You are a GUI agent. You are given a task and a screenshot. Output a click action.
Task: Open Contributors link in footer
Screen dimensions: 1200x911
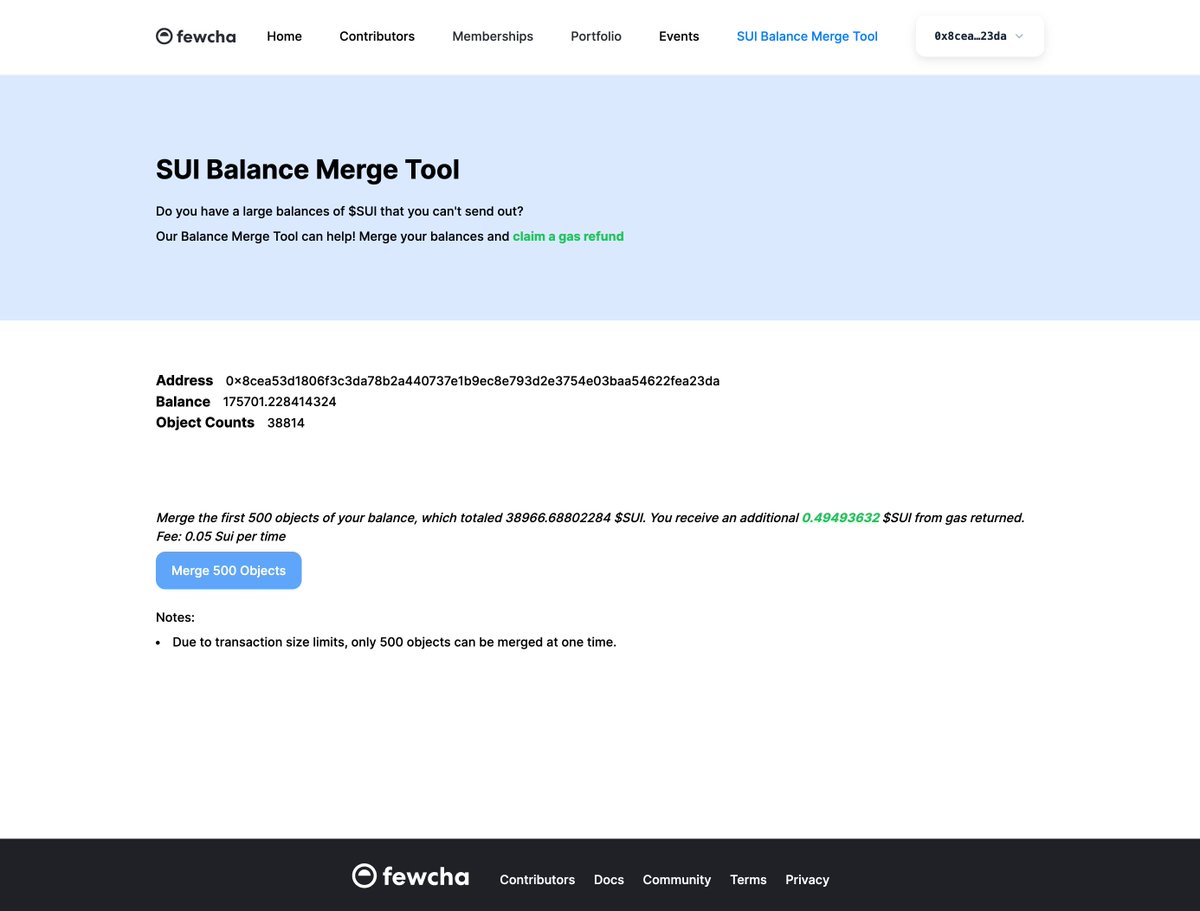pos(537,880)
